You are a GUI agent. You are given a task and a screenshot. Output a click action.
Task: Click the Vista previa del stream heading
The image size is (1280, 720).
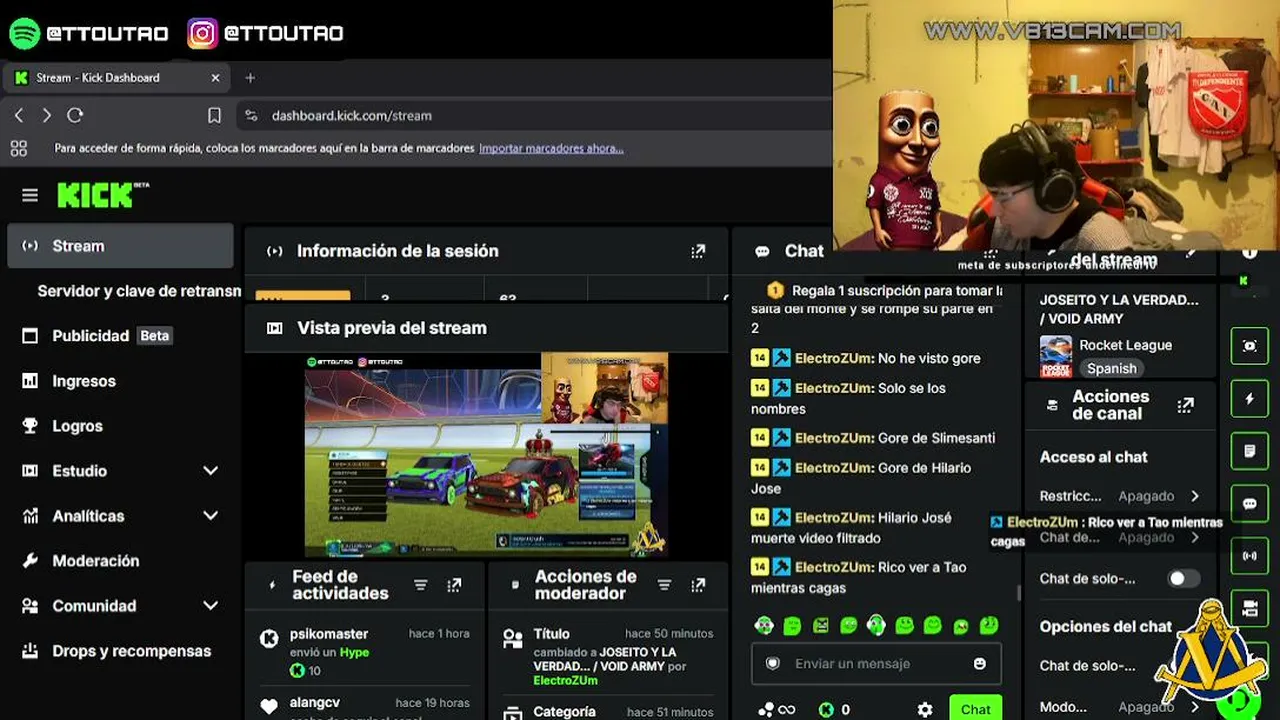[392, 328]
